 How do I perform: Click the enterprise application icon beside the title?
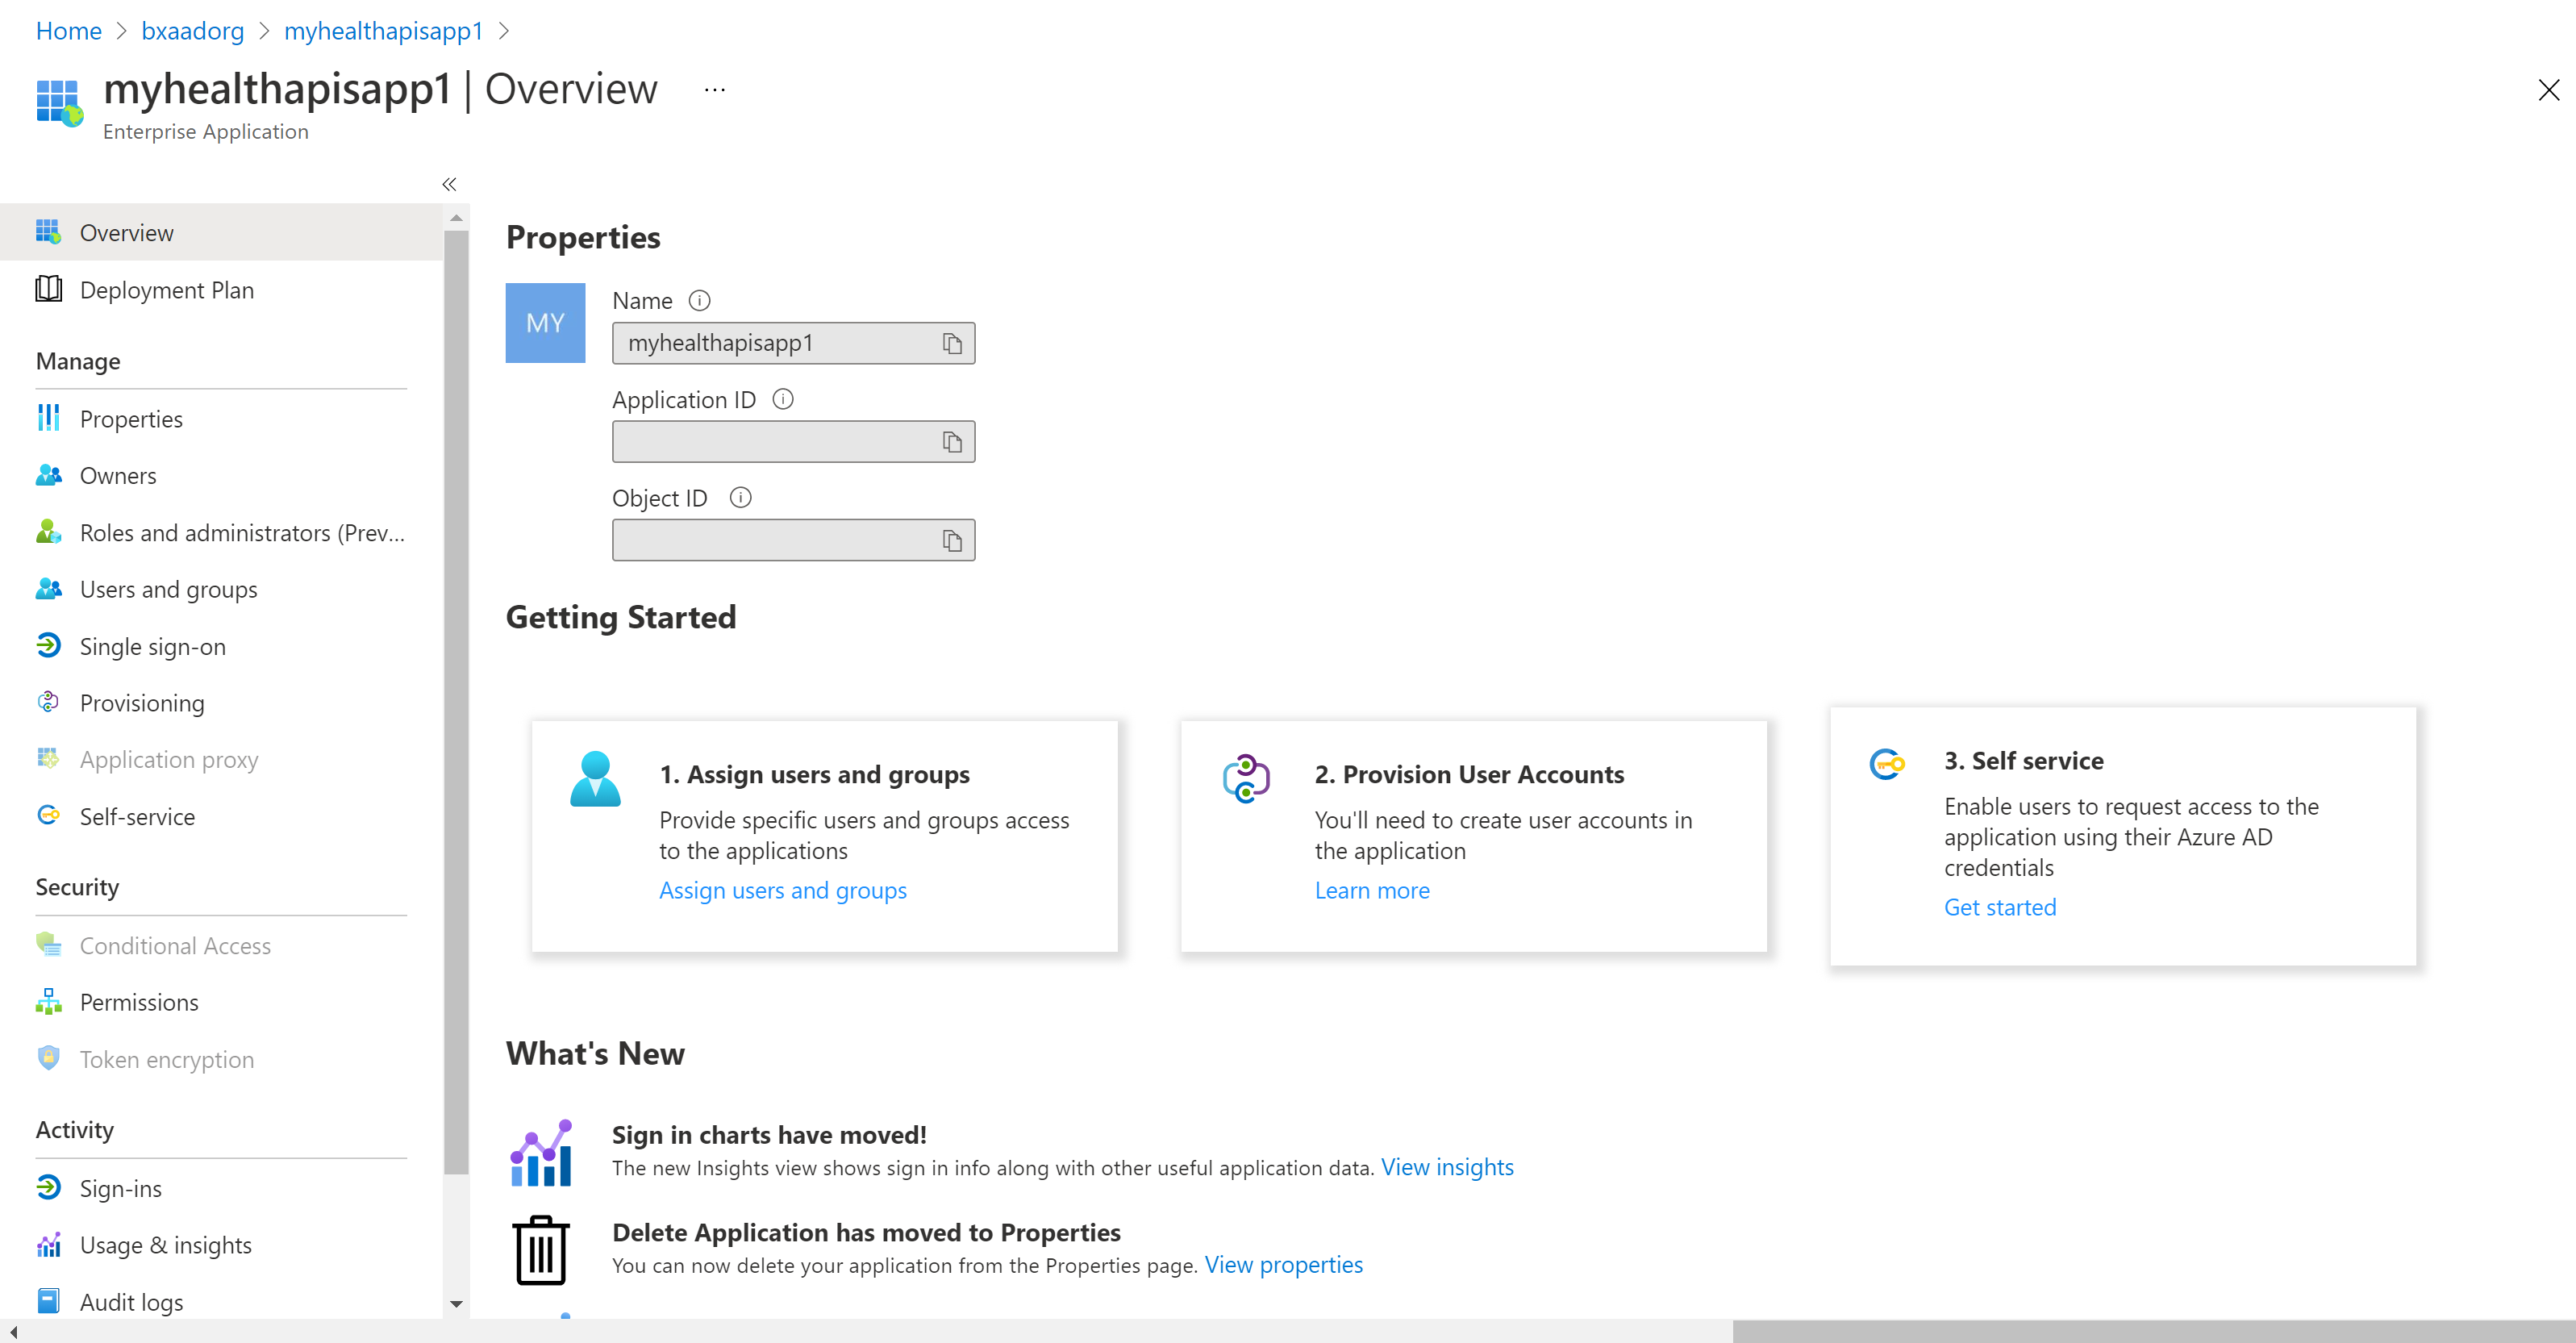pyautogui.click(x=59, y=103)
